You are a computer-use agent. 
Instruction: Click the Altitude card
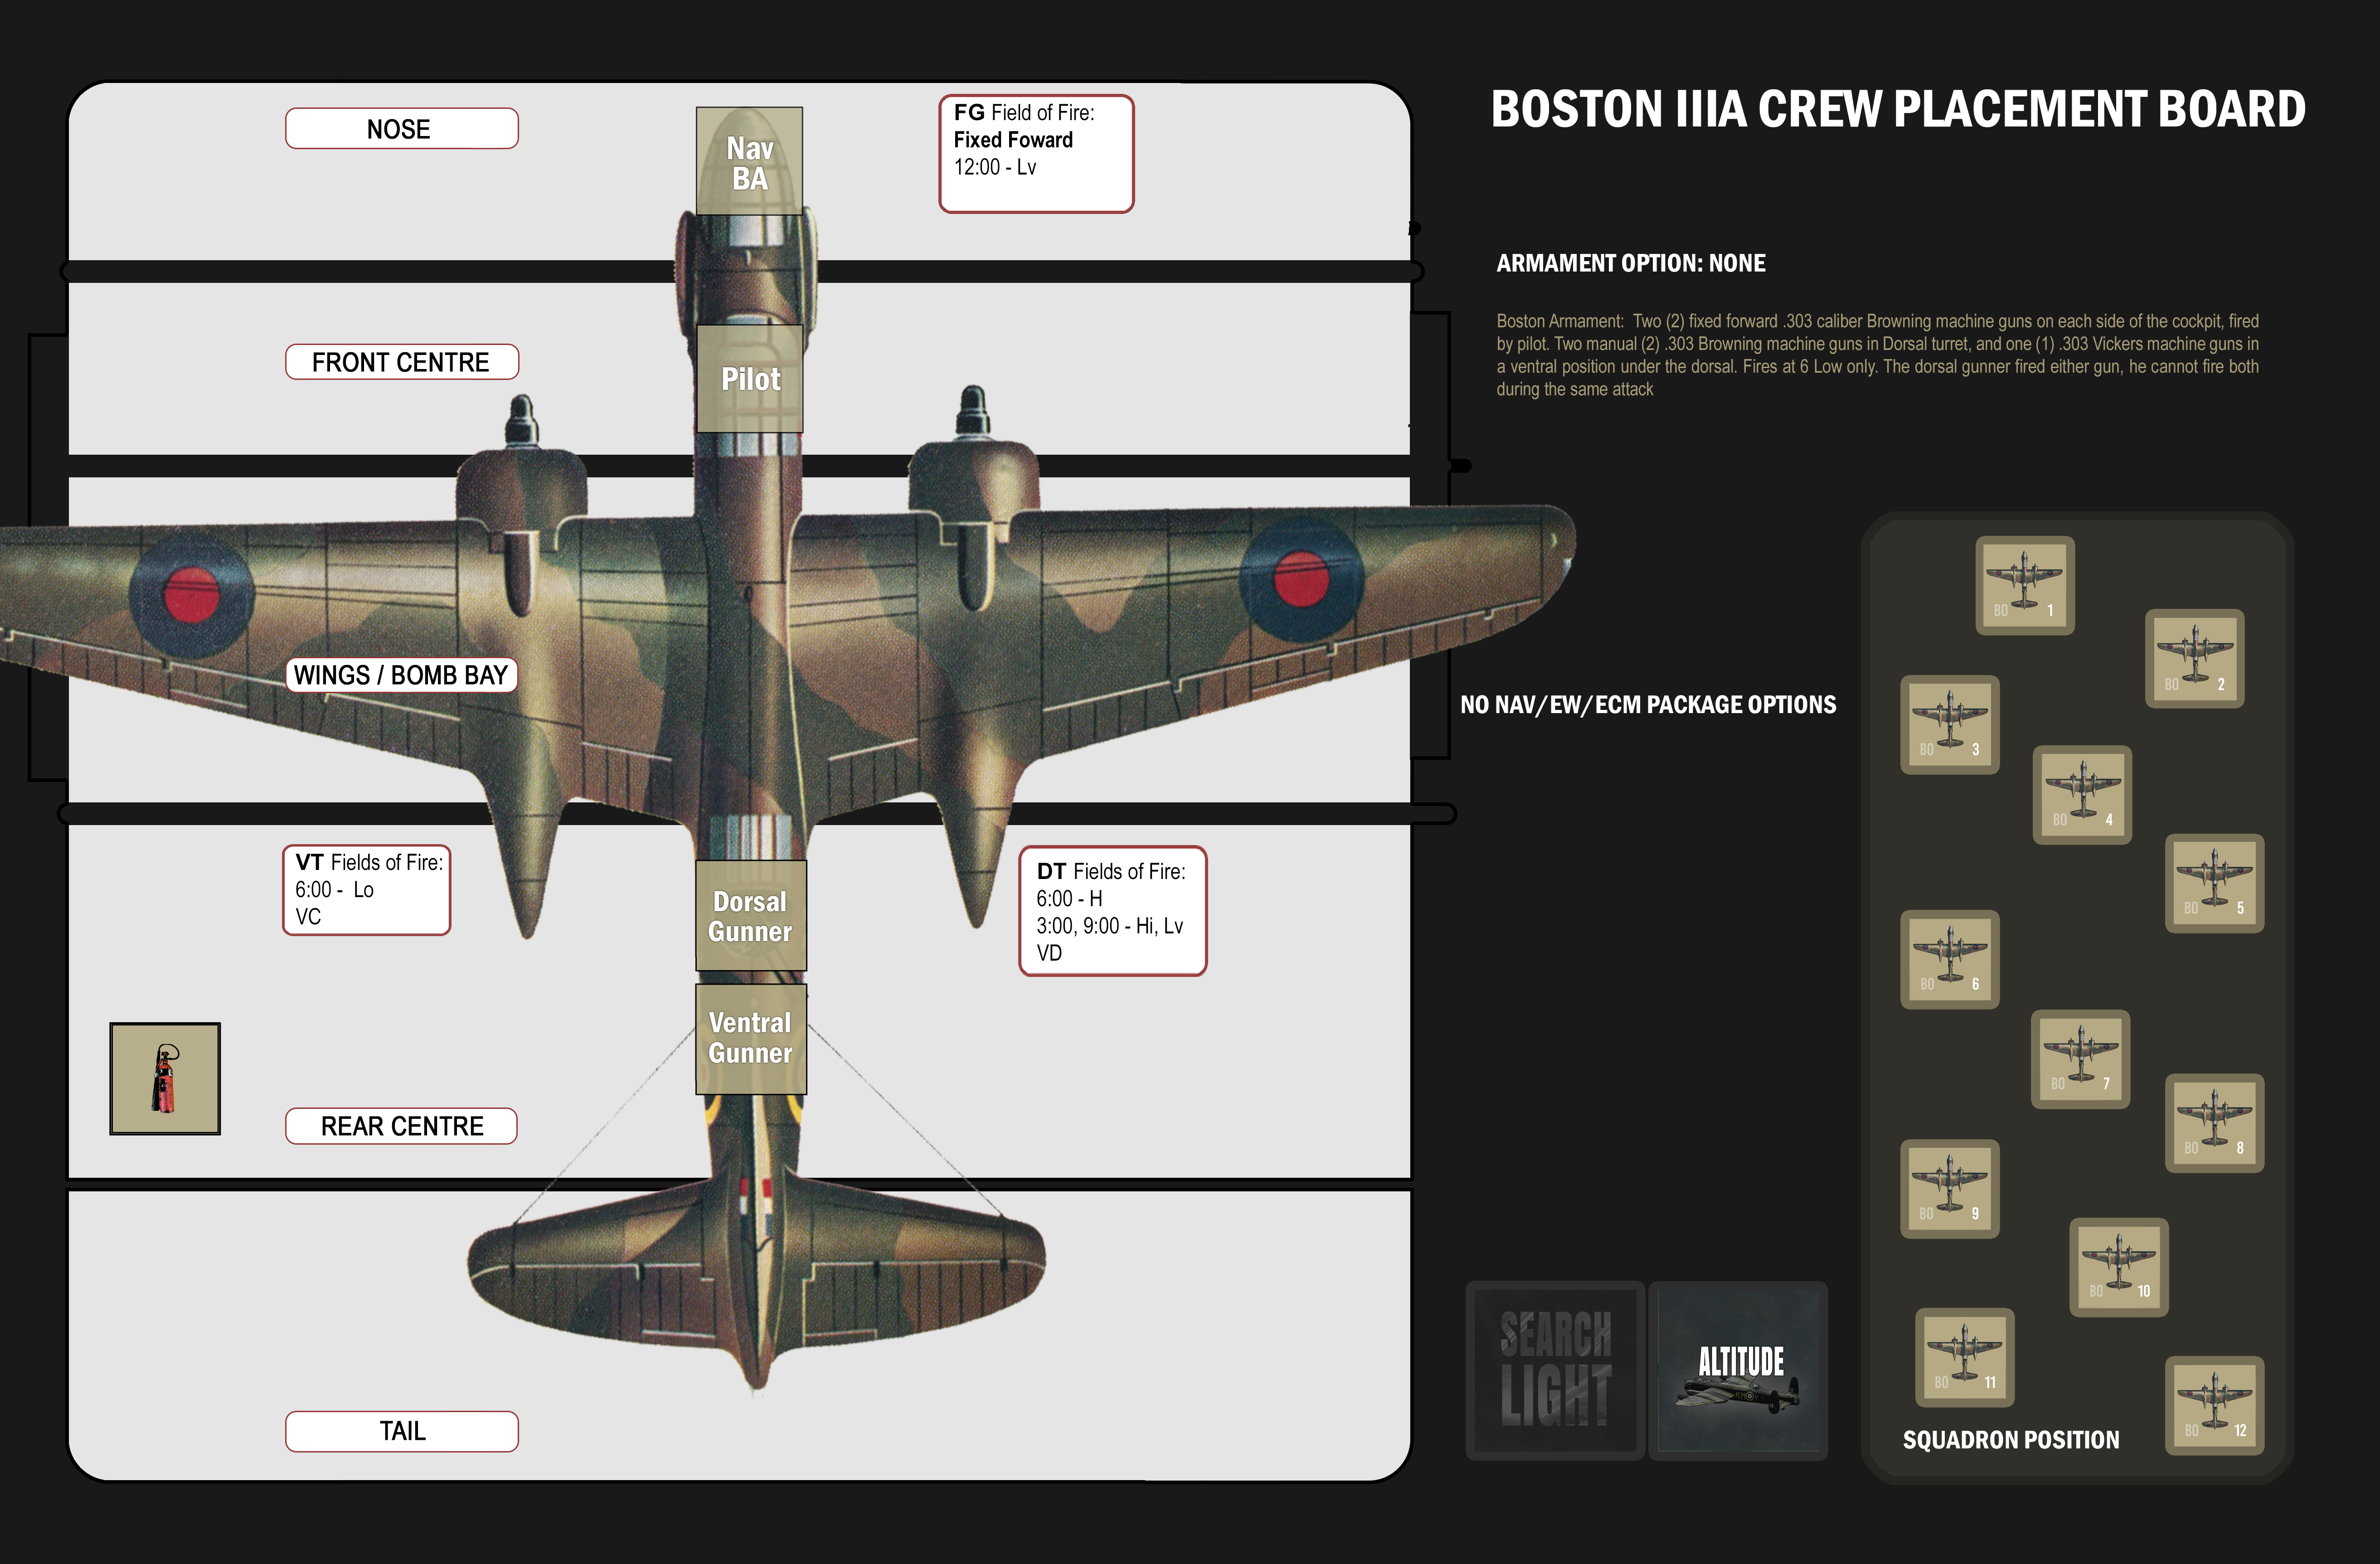click(1738, 1370)
